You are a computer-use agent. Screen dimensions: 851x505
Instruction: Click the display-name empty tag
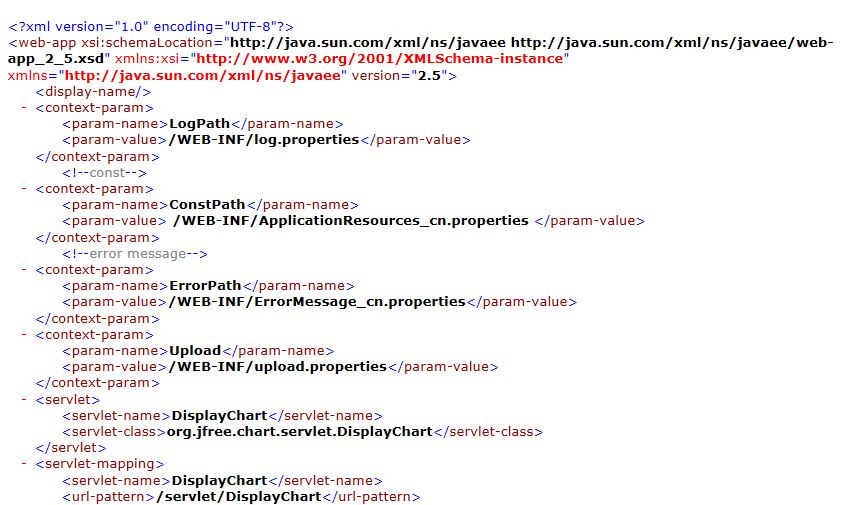[93, 92]
